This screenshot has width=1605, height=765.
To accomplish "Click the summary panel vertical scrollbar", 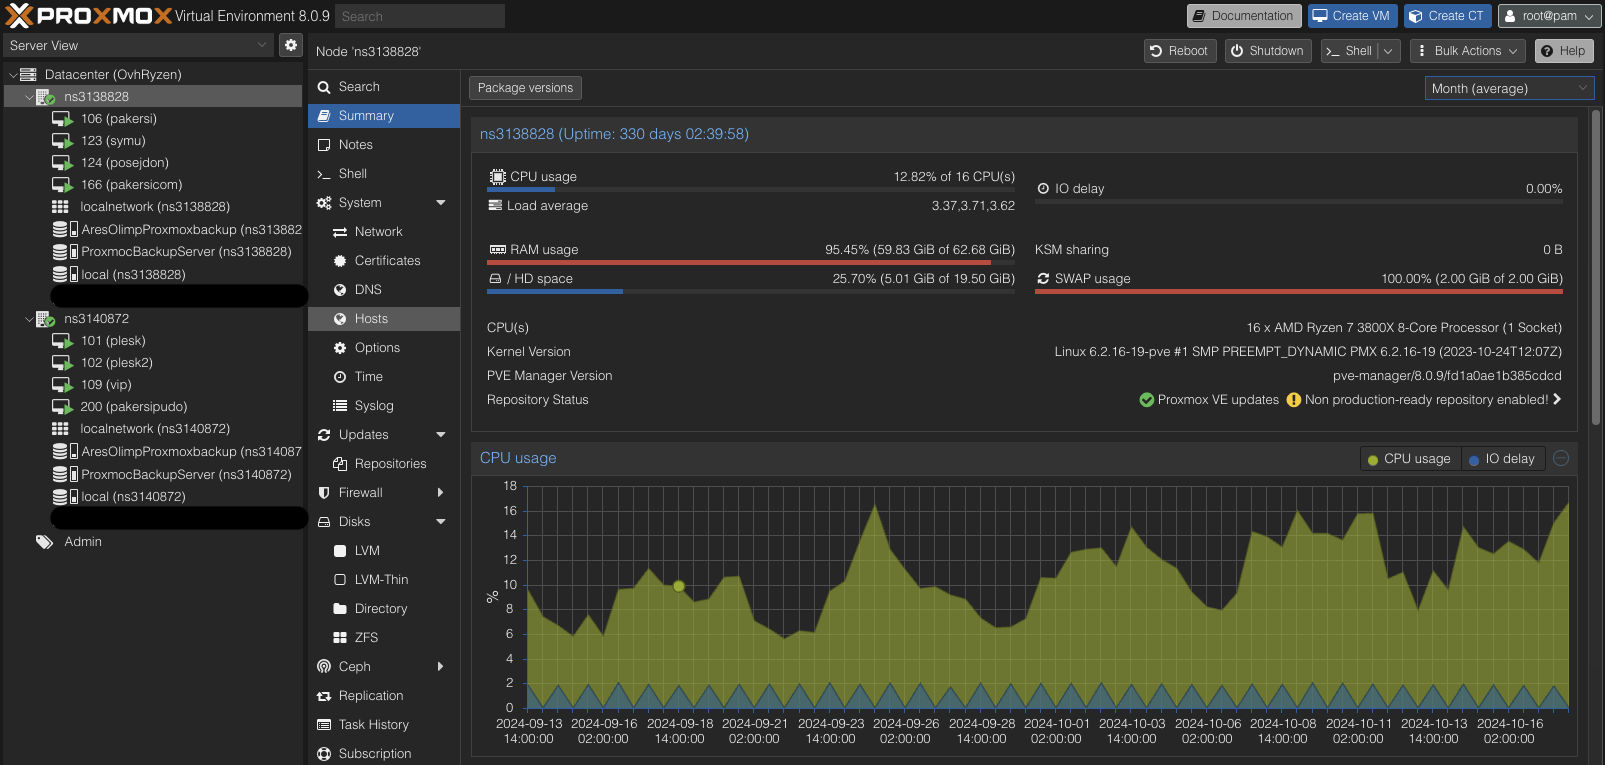I will [x=1595, y=269].
